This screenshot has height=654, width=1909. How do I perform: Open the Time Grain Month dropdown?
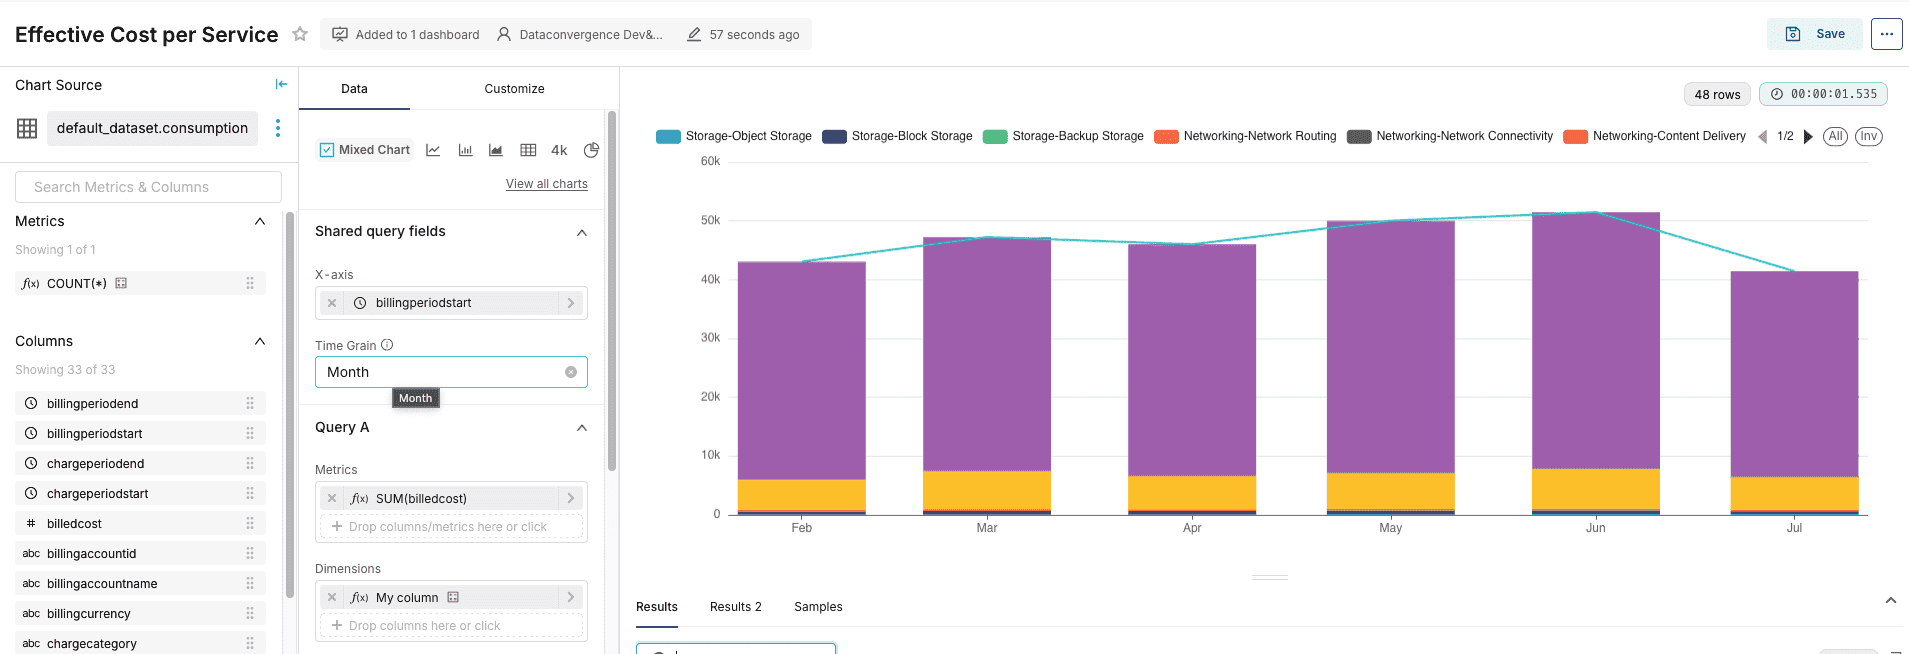(451, 372)
